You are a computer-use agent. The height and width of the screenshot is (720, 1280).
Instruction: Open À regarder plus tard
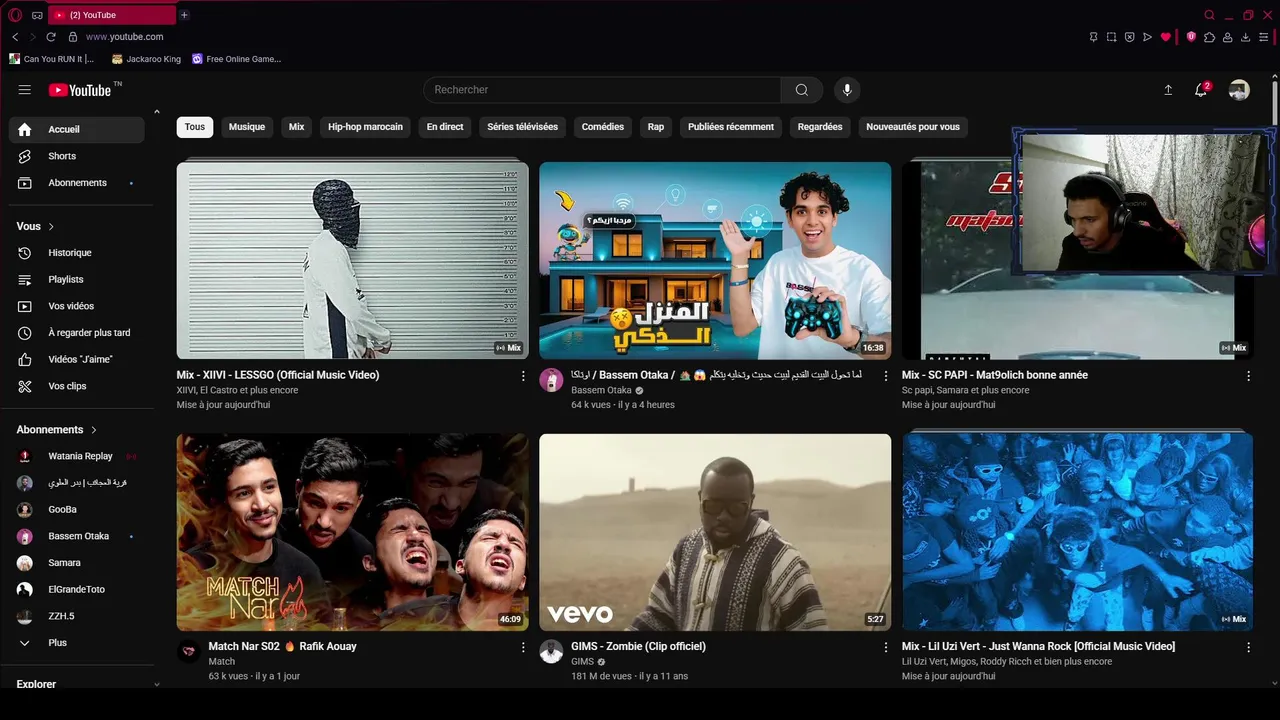coord(77,333)
